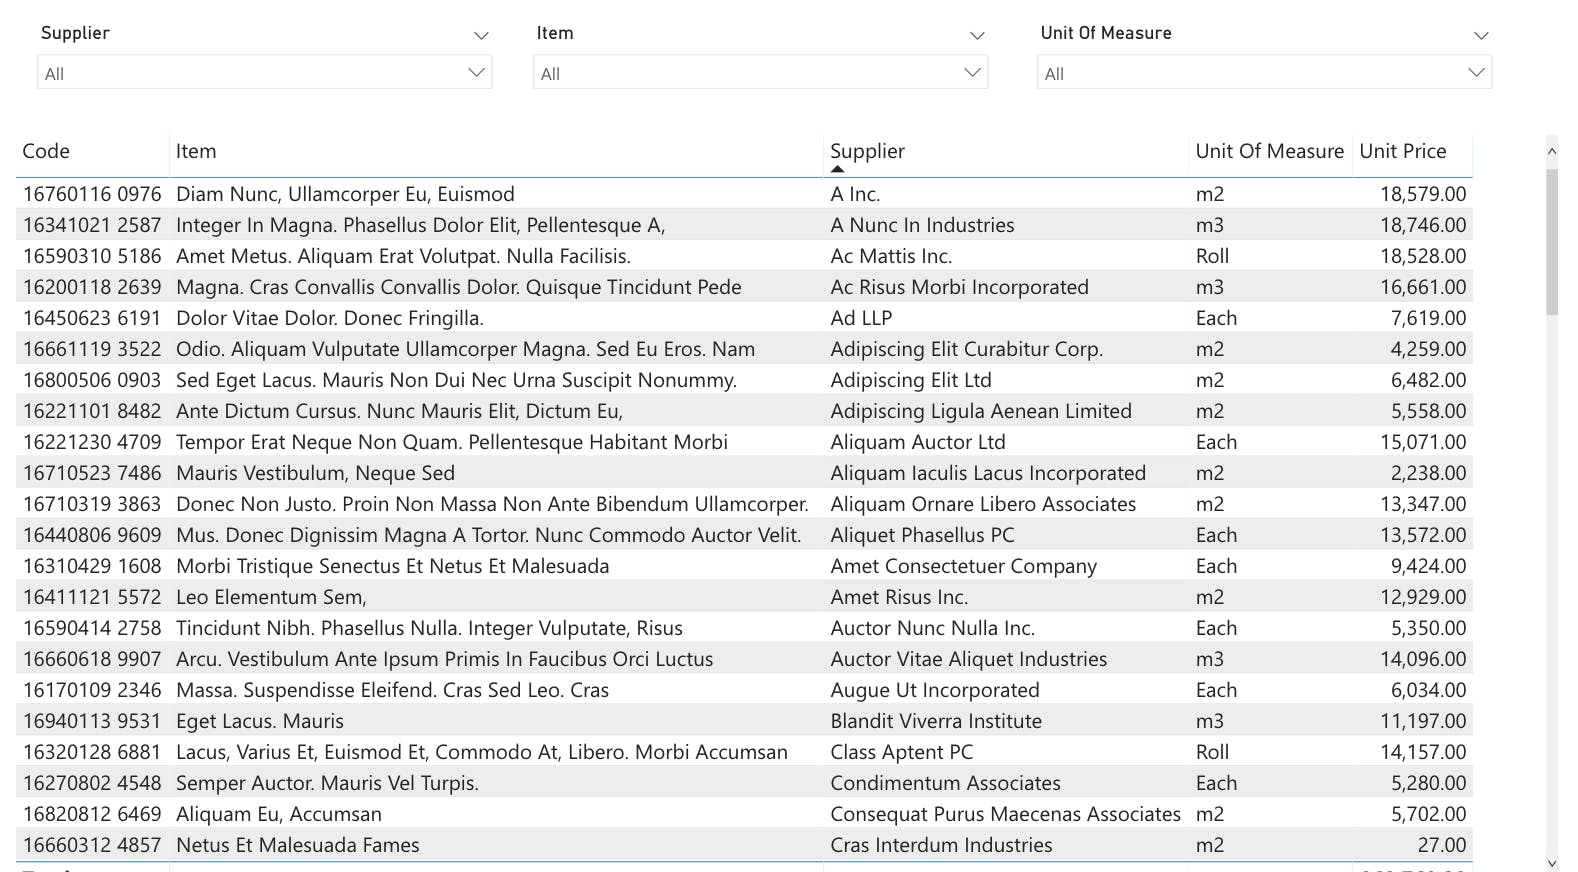Open the Supplier filter dropdown showing All
This screenshot has width=1578, height=872.
265,72
